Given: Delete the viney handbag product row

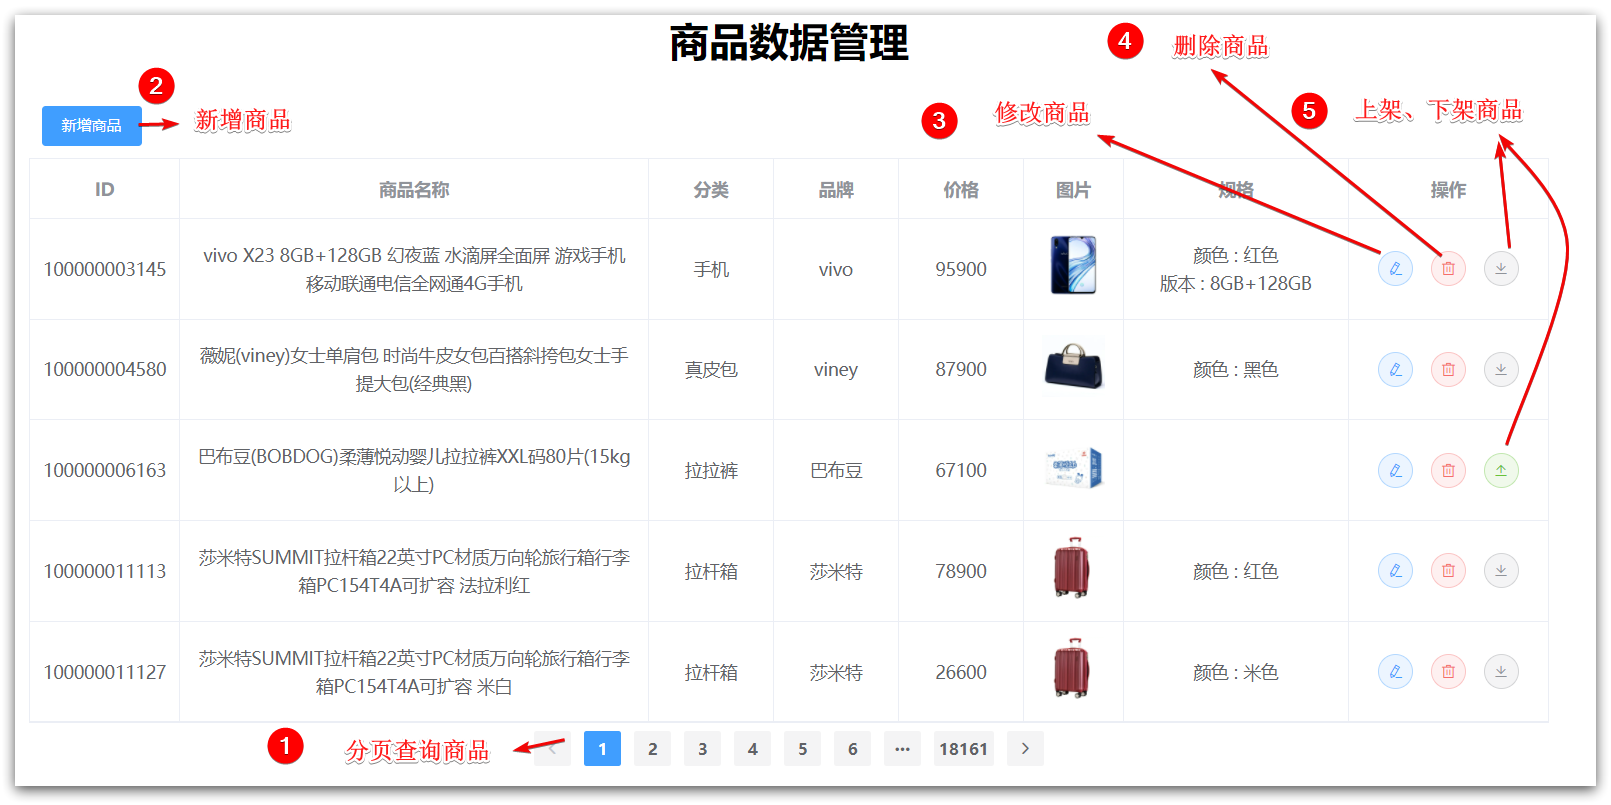Looking at the screenshot, I should [x=1448, y=369].
